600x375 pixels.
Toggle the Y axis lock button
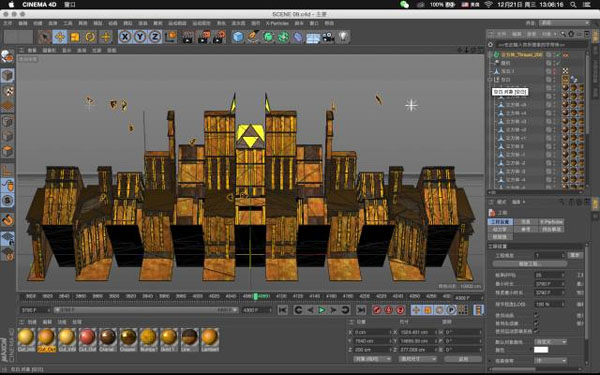[140, 37]
